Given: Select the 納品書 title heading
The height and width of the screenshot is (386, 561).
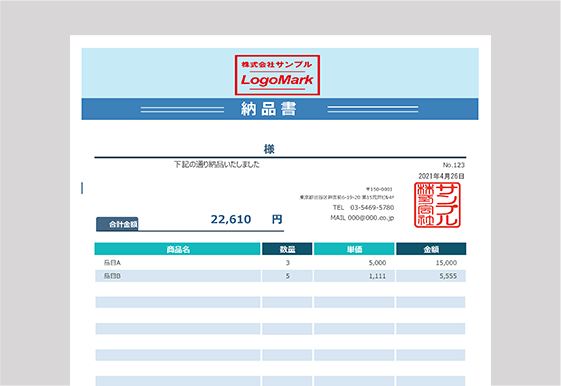Looking at the screenshot, I should [268, 109].
